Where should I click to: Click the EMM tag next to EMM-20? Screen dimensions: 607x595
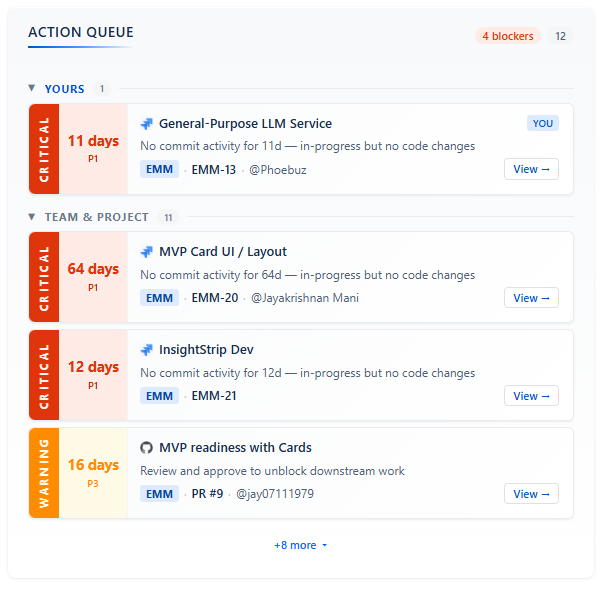point(159,298)
